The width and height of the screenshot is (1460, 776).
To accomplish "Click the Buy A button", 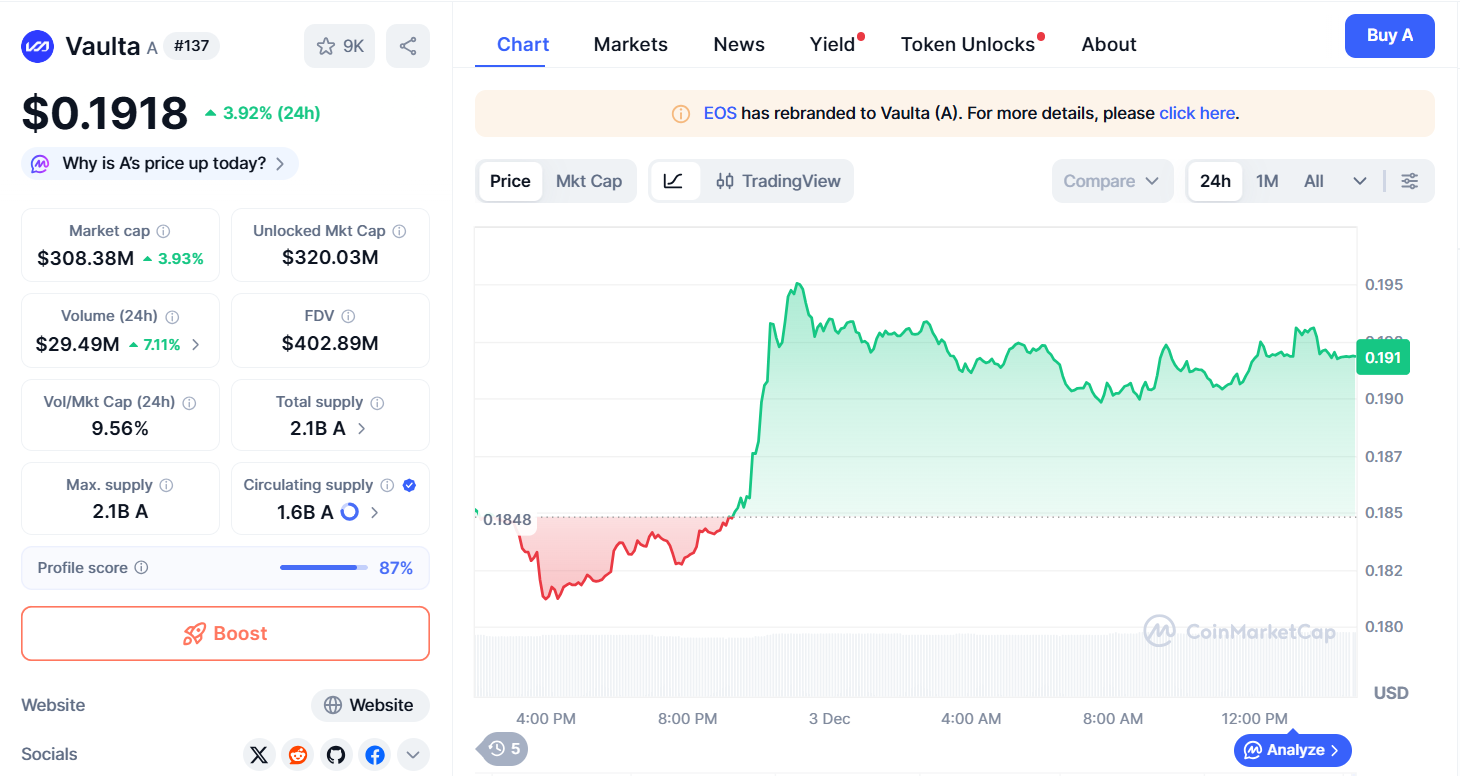I will 1390,35.
